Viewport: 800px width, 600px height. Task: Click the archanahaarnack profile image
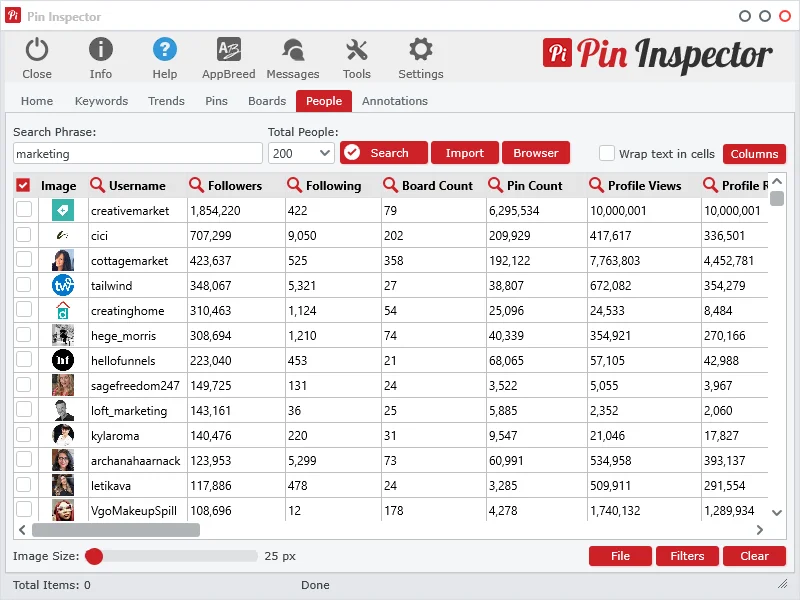(63, 460)
